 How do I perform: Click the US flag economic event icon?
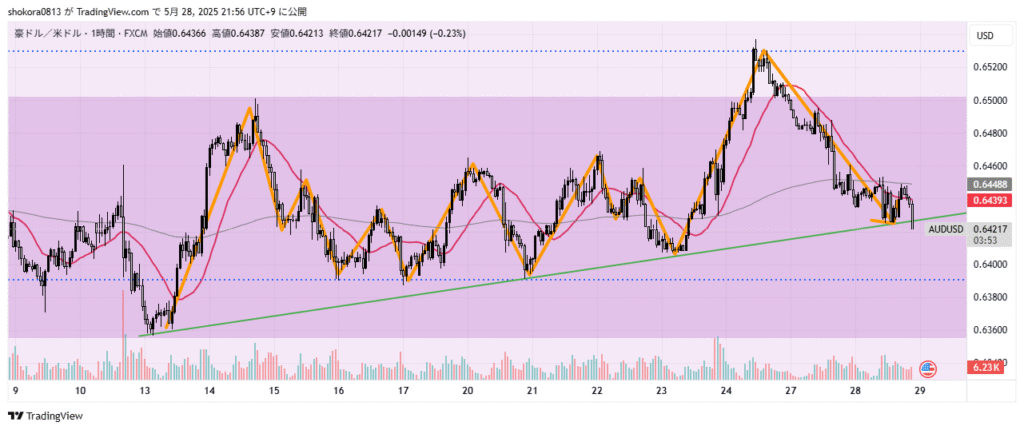click(x=927, y=369)
